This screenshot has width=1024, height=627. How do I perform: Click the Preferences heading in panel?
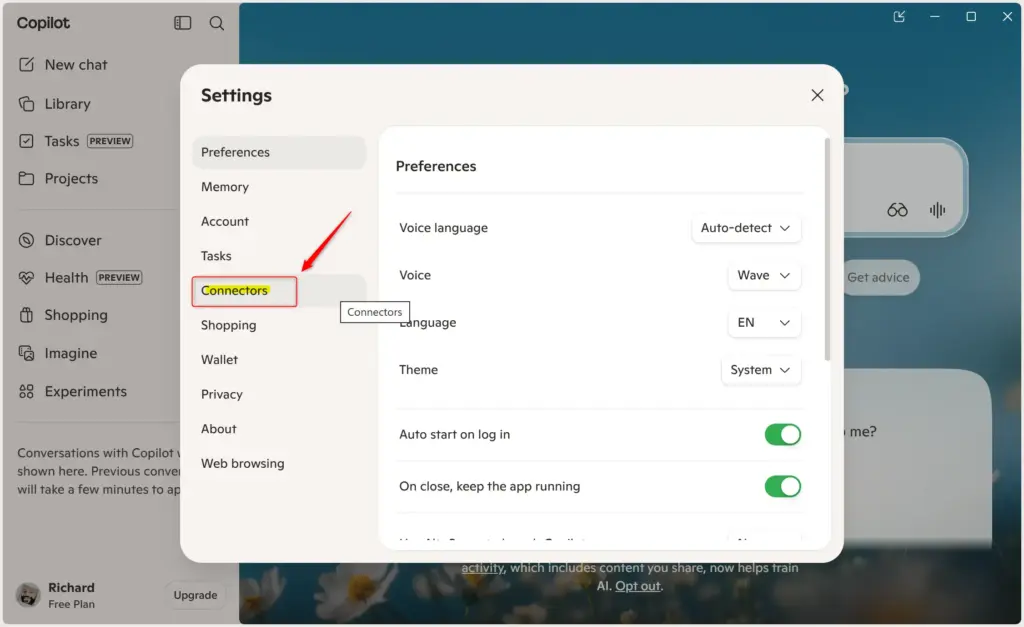point(436,167)
